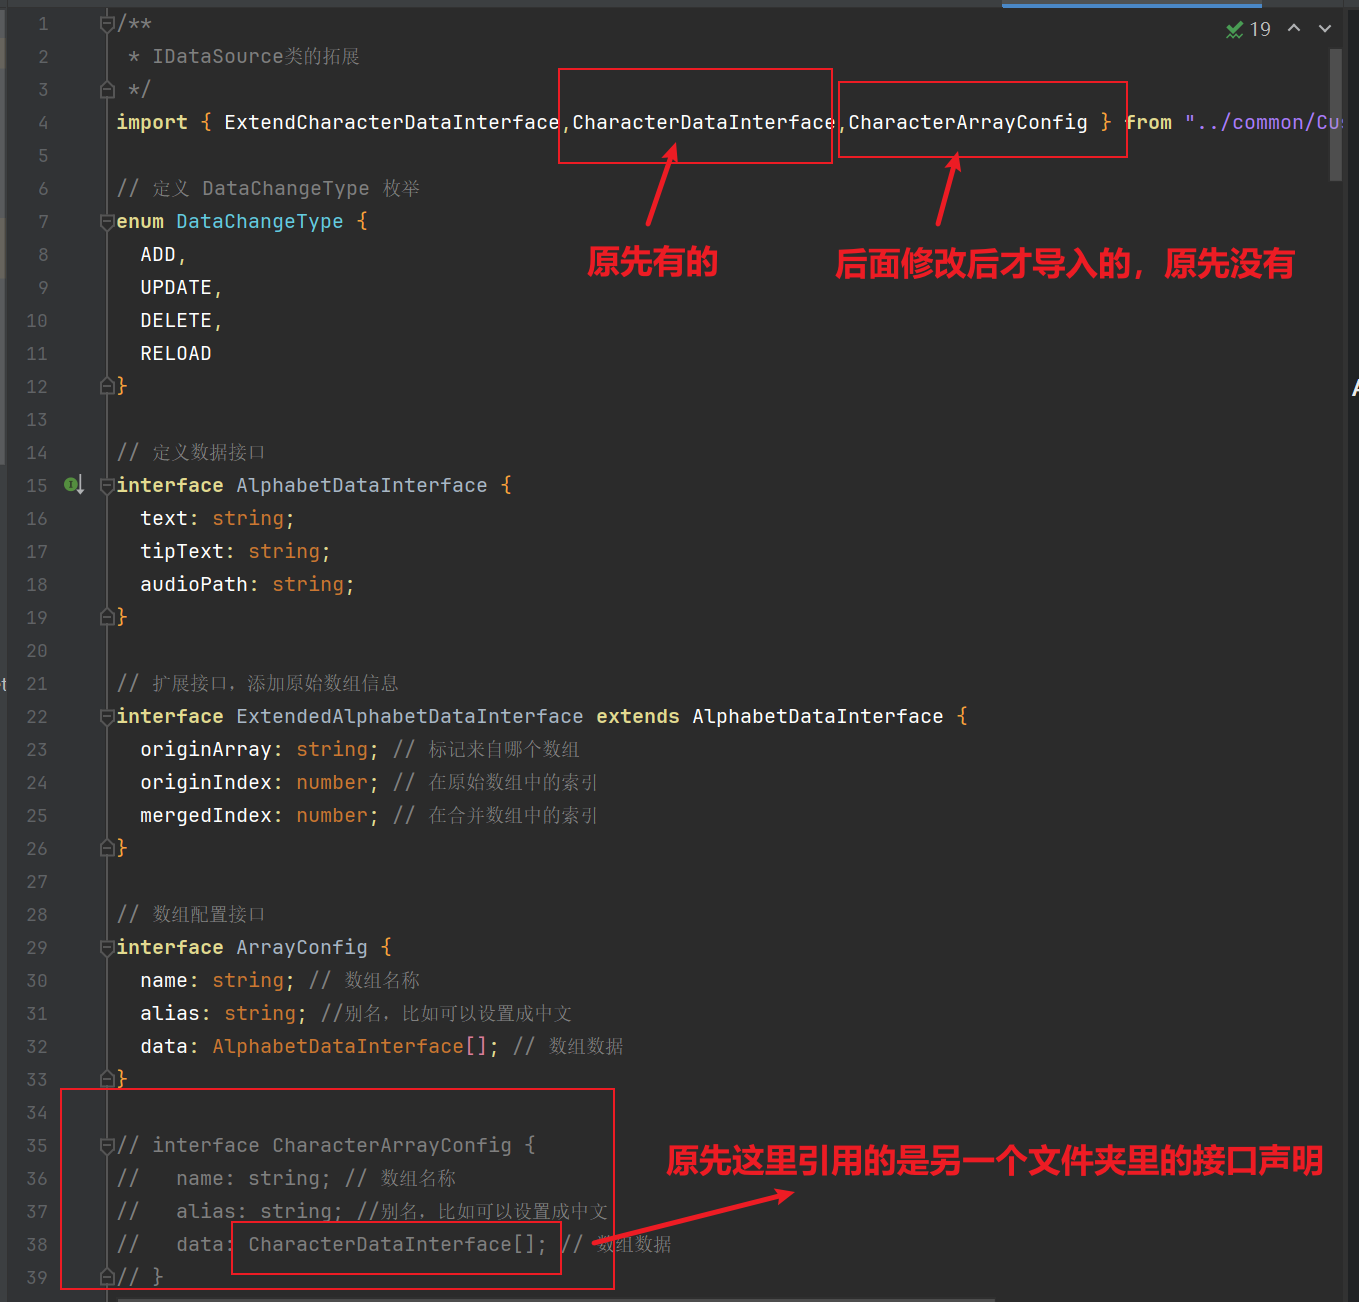This screenshot has width=1359, height=1302.
Task: Click the DELETE enum member
Action: pos(176,320)
